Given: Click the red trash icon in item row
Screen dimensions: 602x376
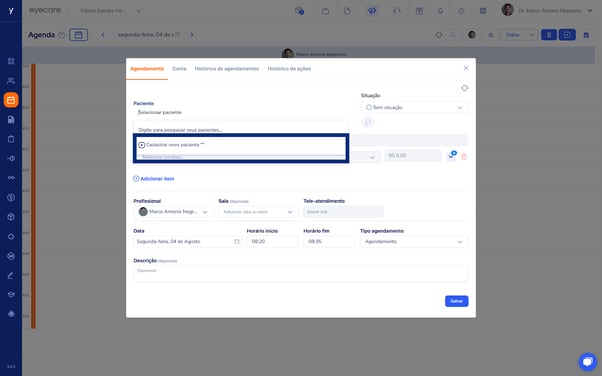Looking at the screenshot, I should 464,157.
